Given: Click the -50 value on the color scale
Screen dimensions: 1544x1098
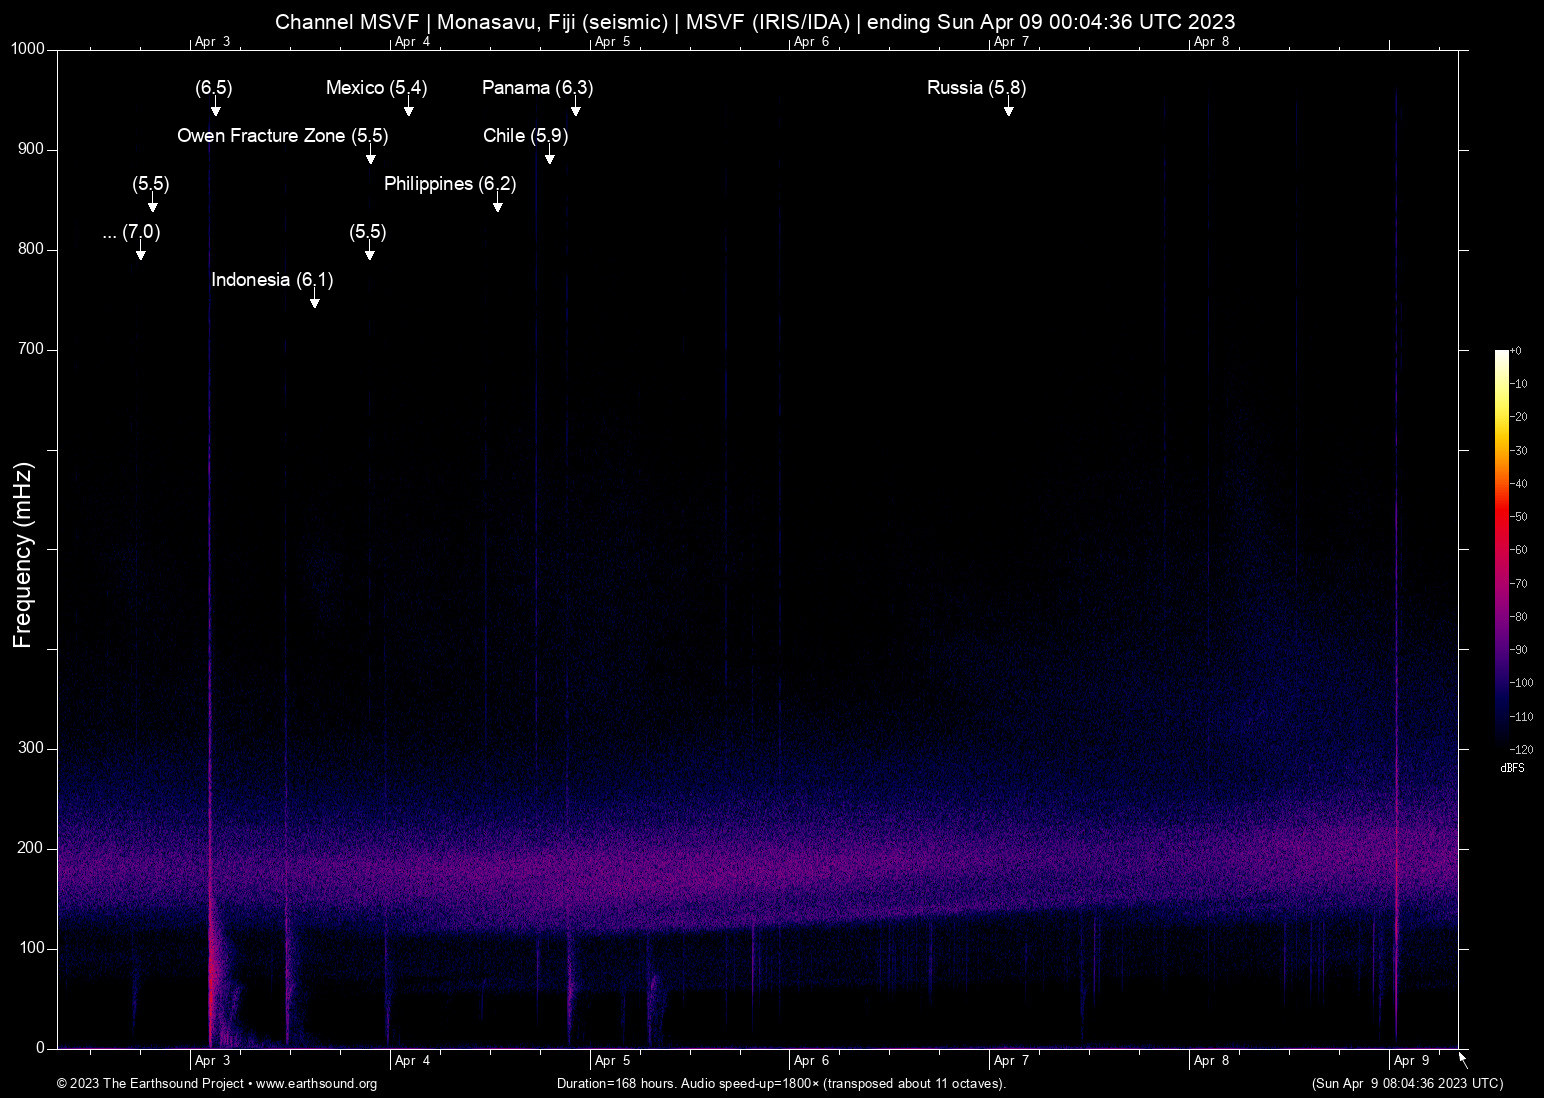Looking at the screenshot, I should [x=1518, y=517].
